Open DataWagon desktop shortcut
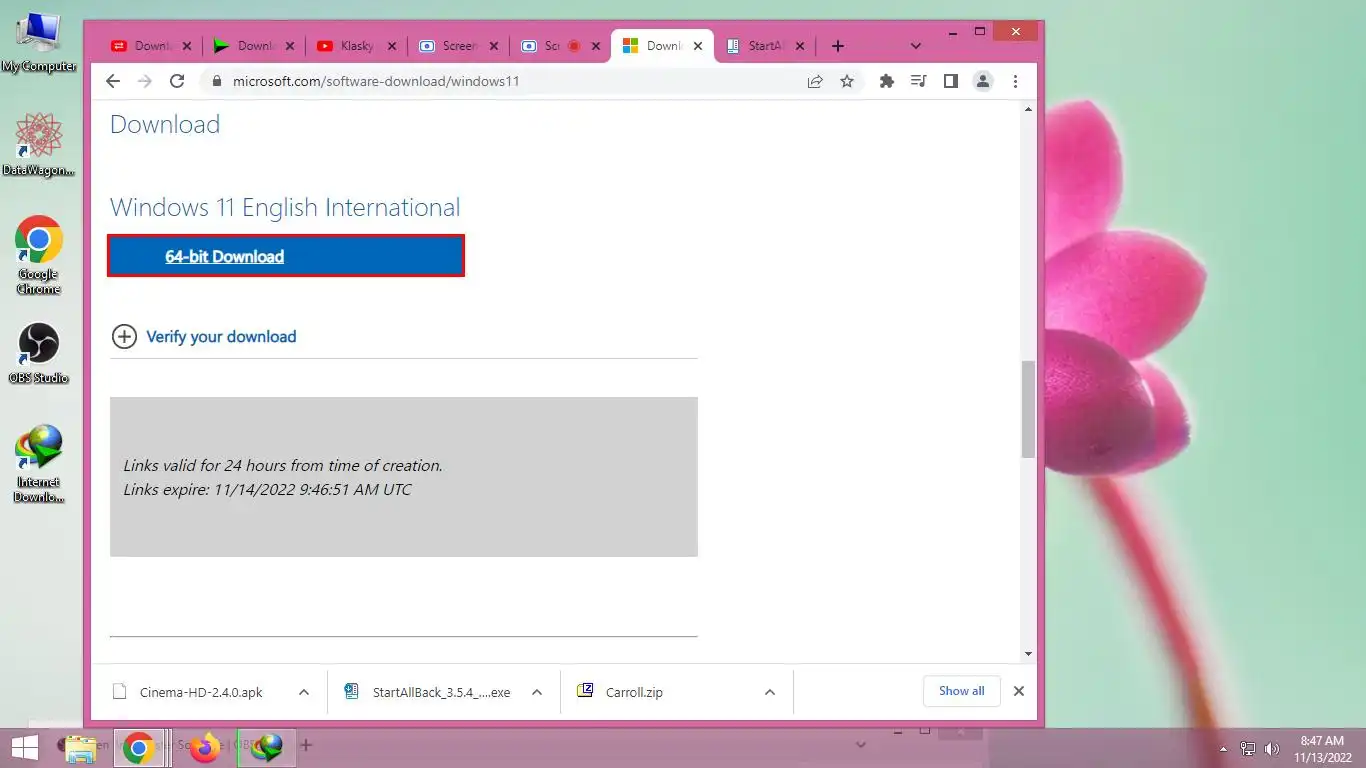The image size is (1366, 768). click(x=38, y=144)
